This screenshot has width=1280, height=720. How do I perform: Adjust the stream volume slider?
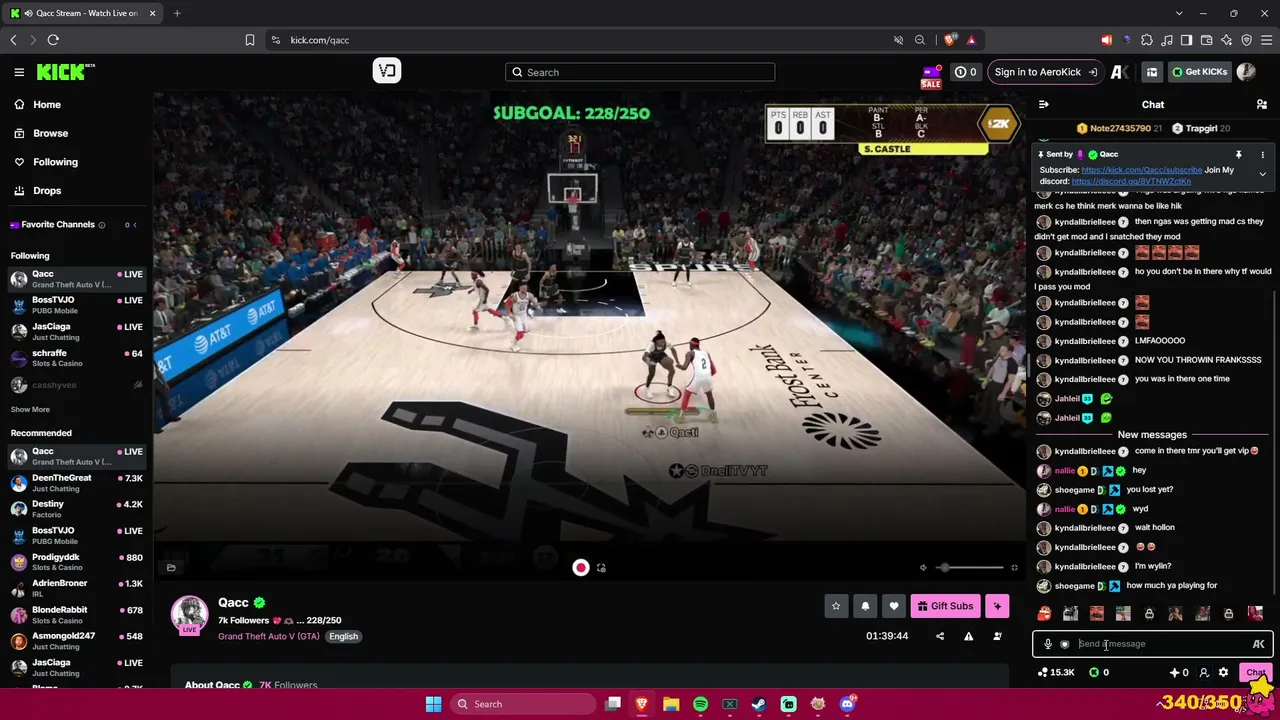point(971,568)
